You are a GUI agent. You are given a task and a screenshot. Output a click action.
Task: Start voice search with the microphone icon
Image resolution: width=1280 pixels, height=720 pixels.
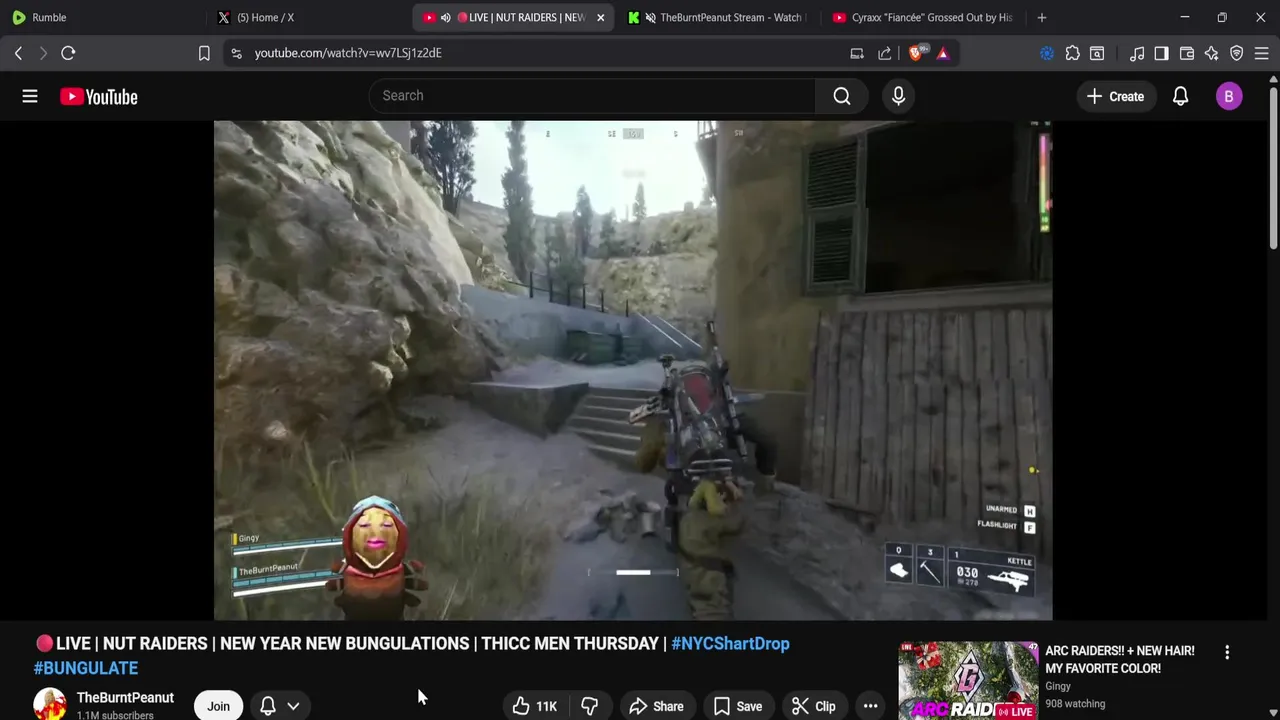pyautogui.click(x=898, y=96)
